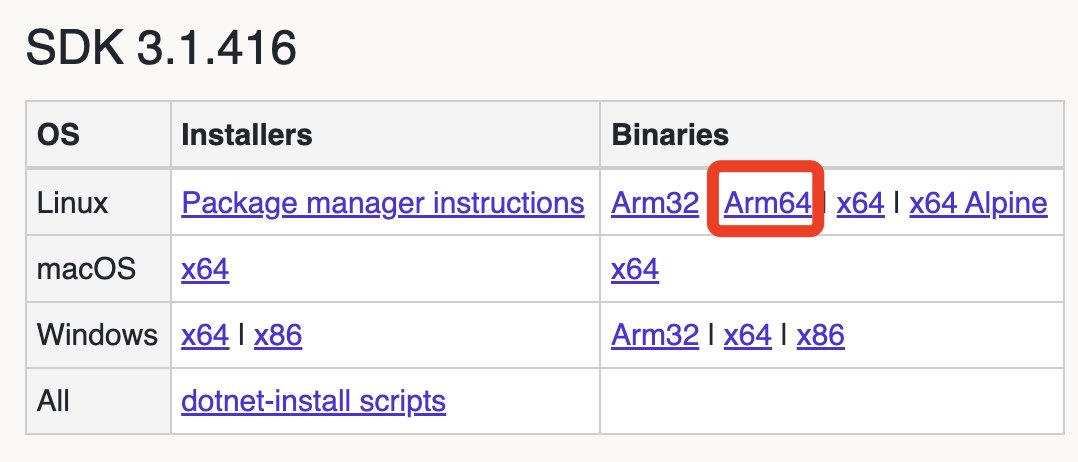Download the Windows x86 binaries
The width and height of the screenshot is (1078, 462).
(820, 336)
